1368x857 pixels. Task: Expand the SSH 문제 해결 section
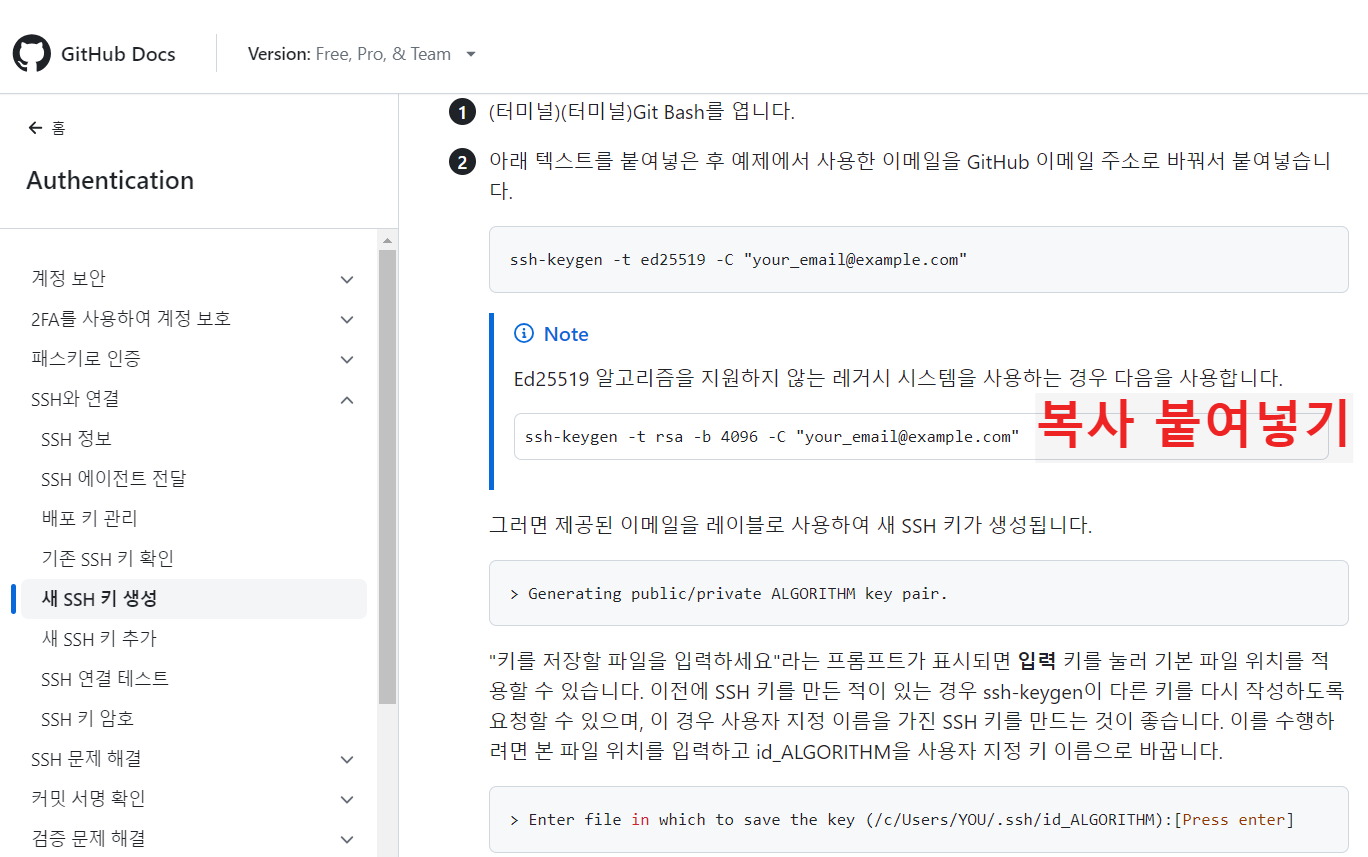click(193, 759)
